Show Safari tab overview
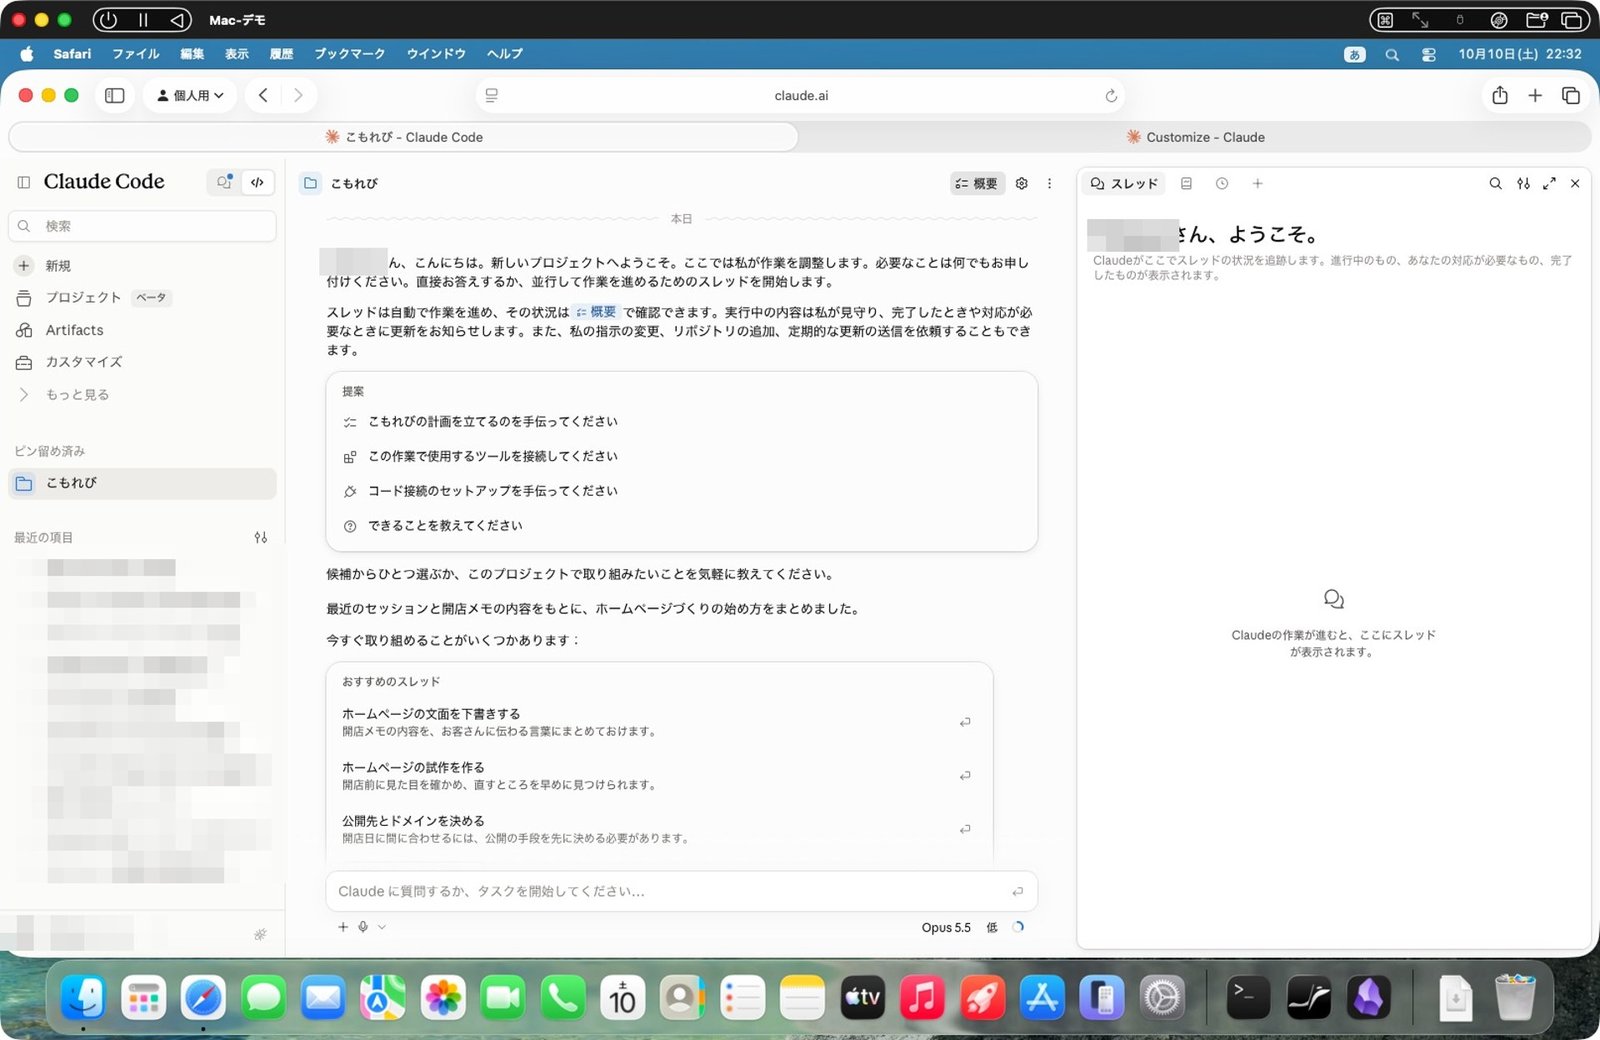The image size is (1600, 1040). (x=1571, y=95)
